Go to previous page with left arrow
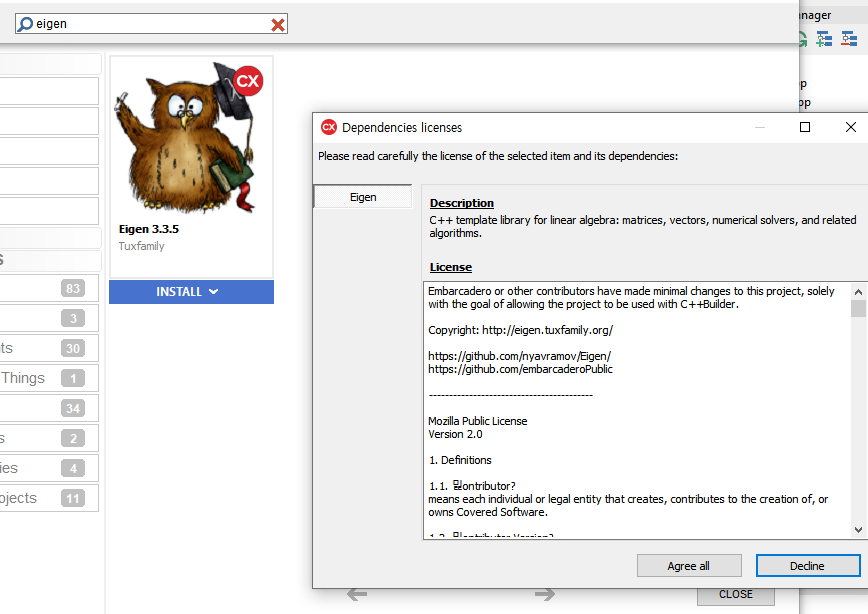The image size is (868, 614). [x=357, y=595]
